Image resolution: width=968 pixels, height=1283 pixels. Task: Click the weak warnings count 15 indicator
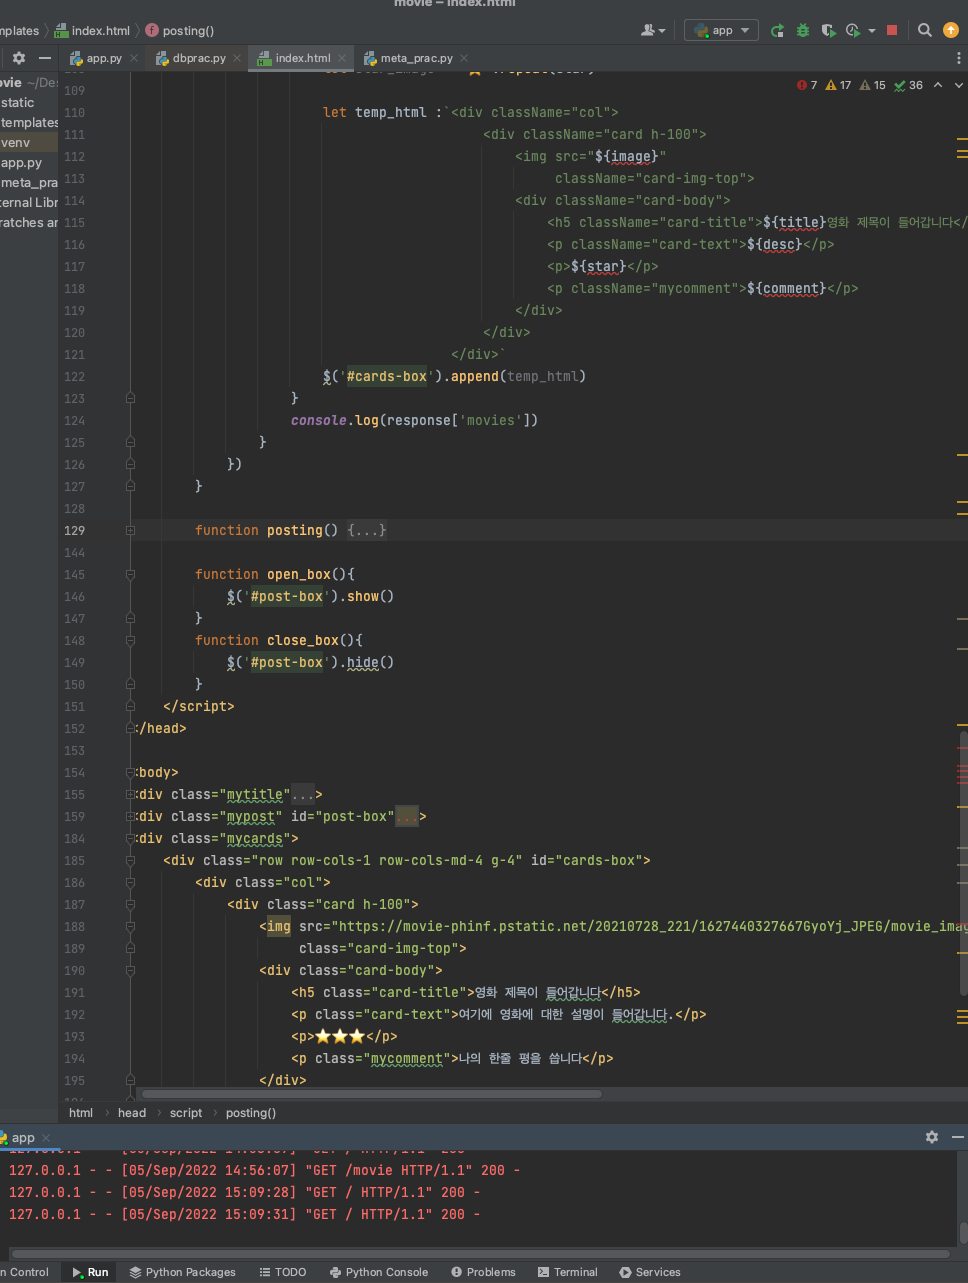873,85
